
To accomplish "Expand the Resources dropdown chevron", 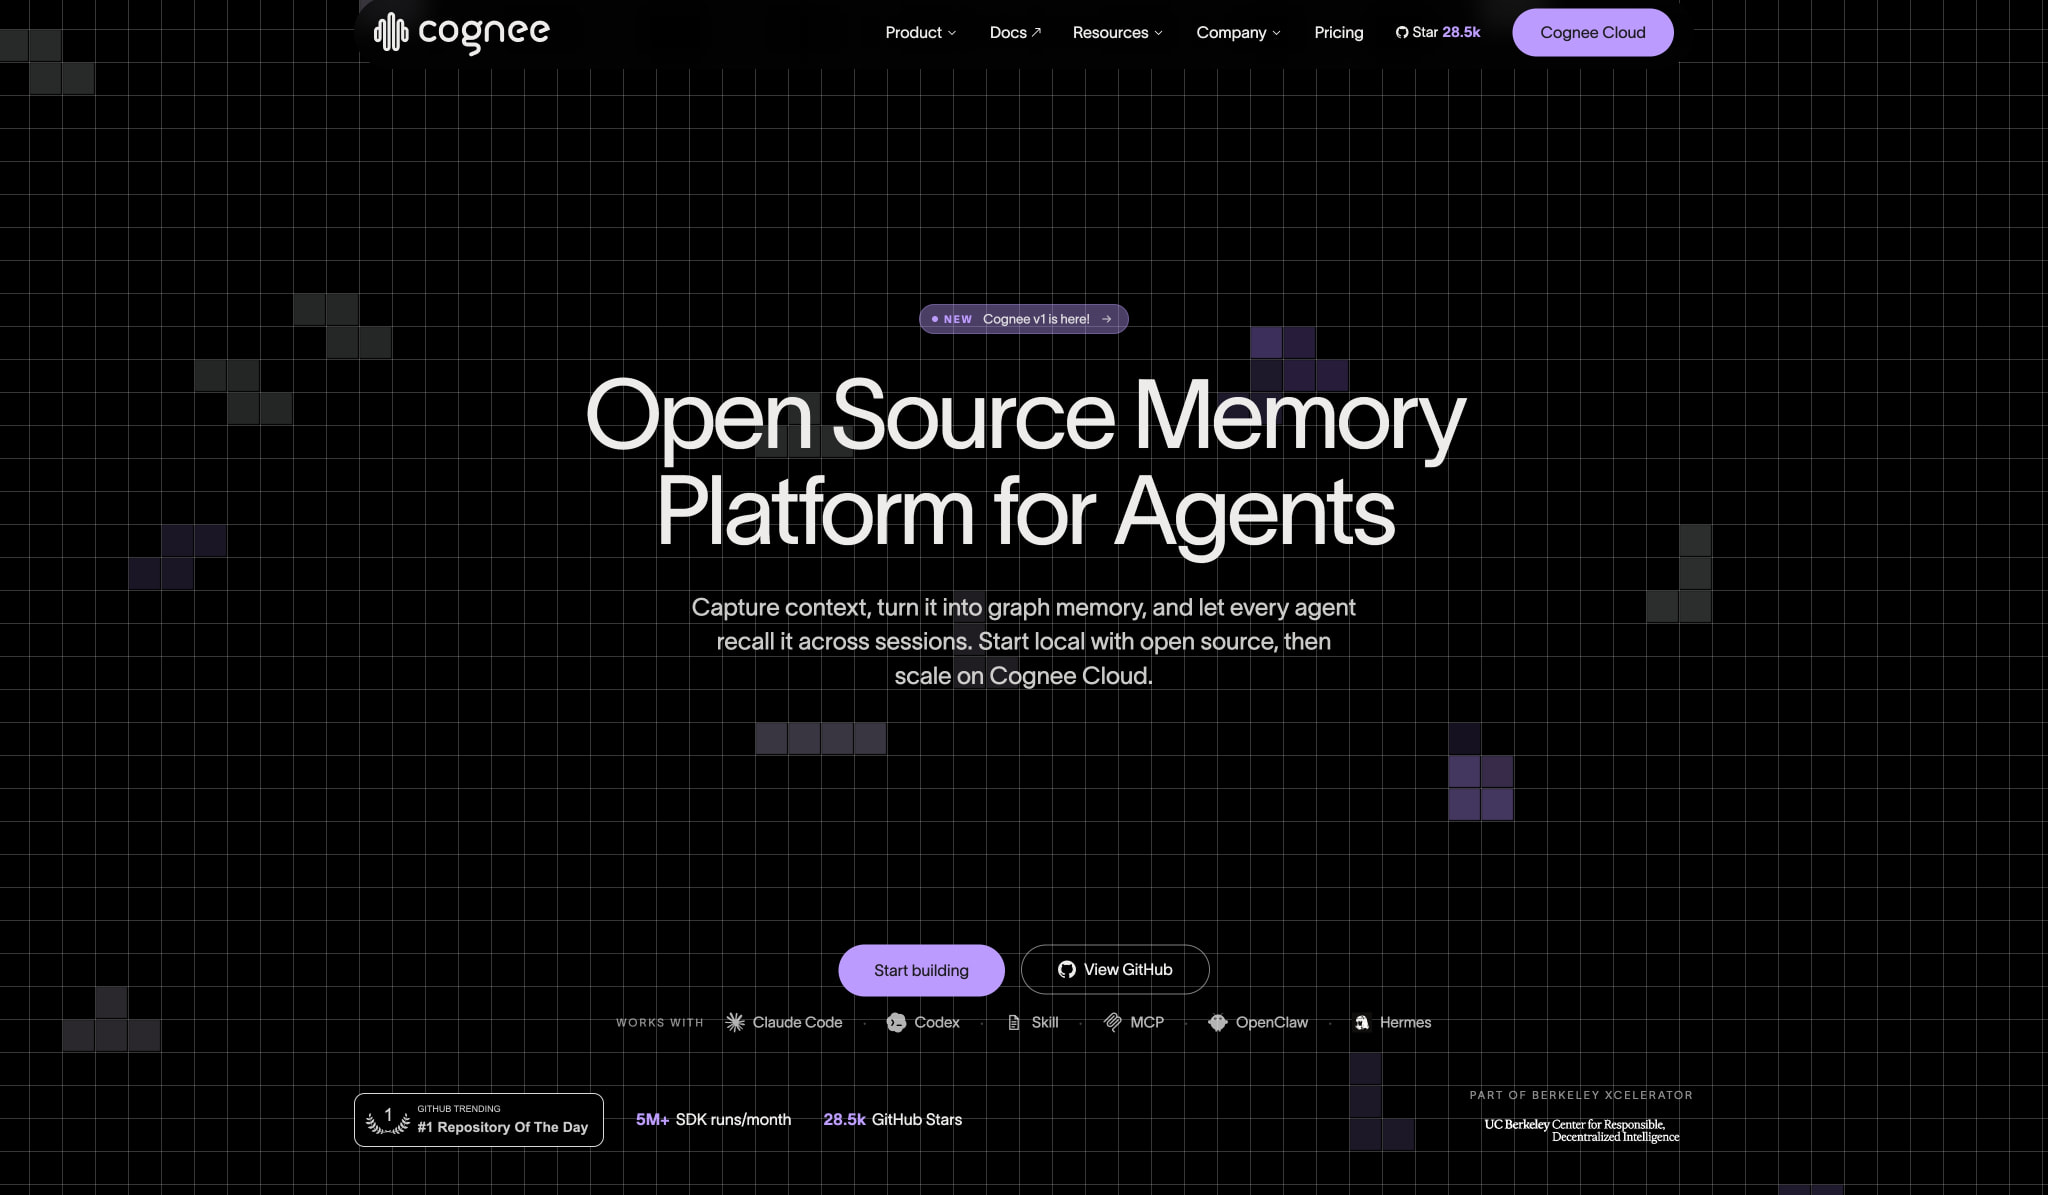I will click(x=1159, y=33).
